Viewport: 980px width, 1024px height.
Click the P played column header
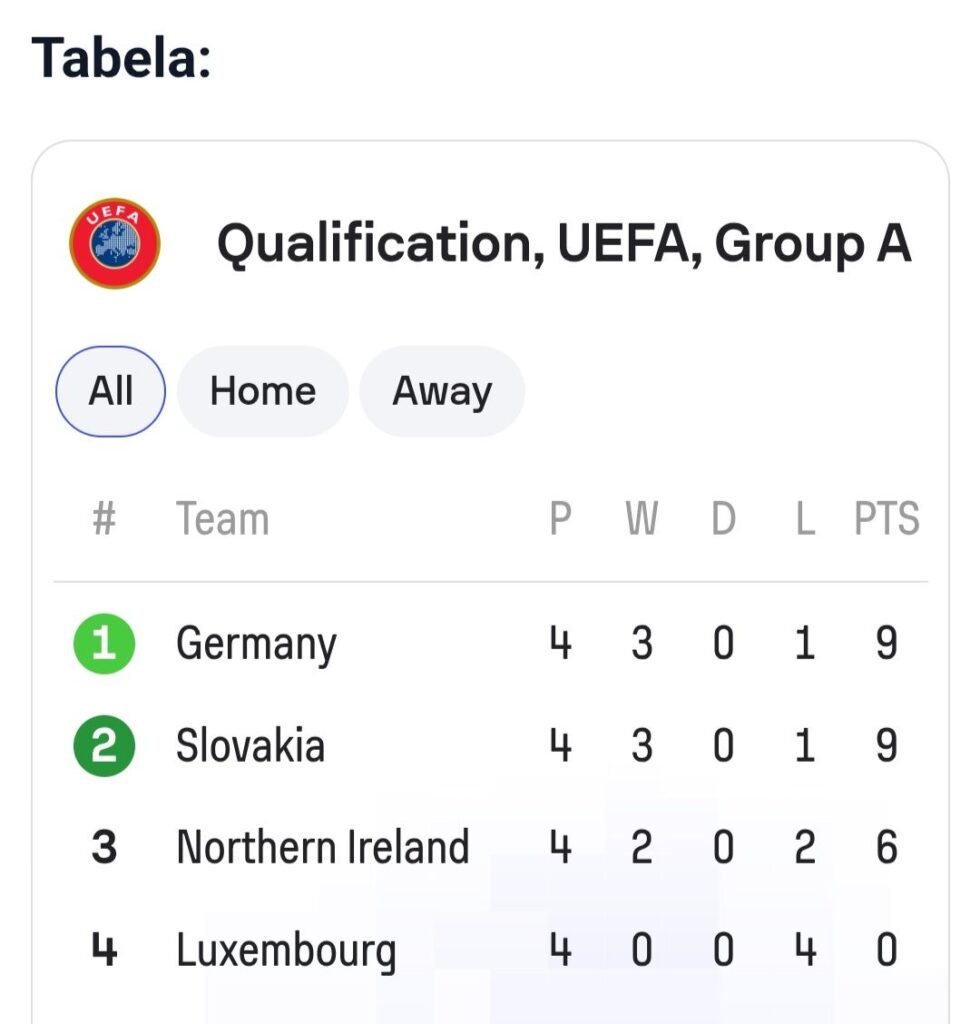click(560, 520)
